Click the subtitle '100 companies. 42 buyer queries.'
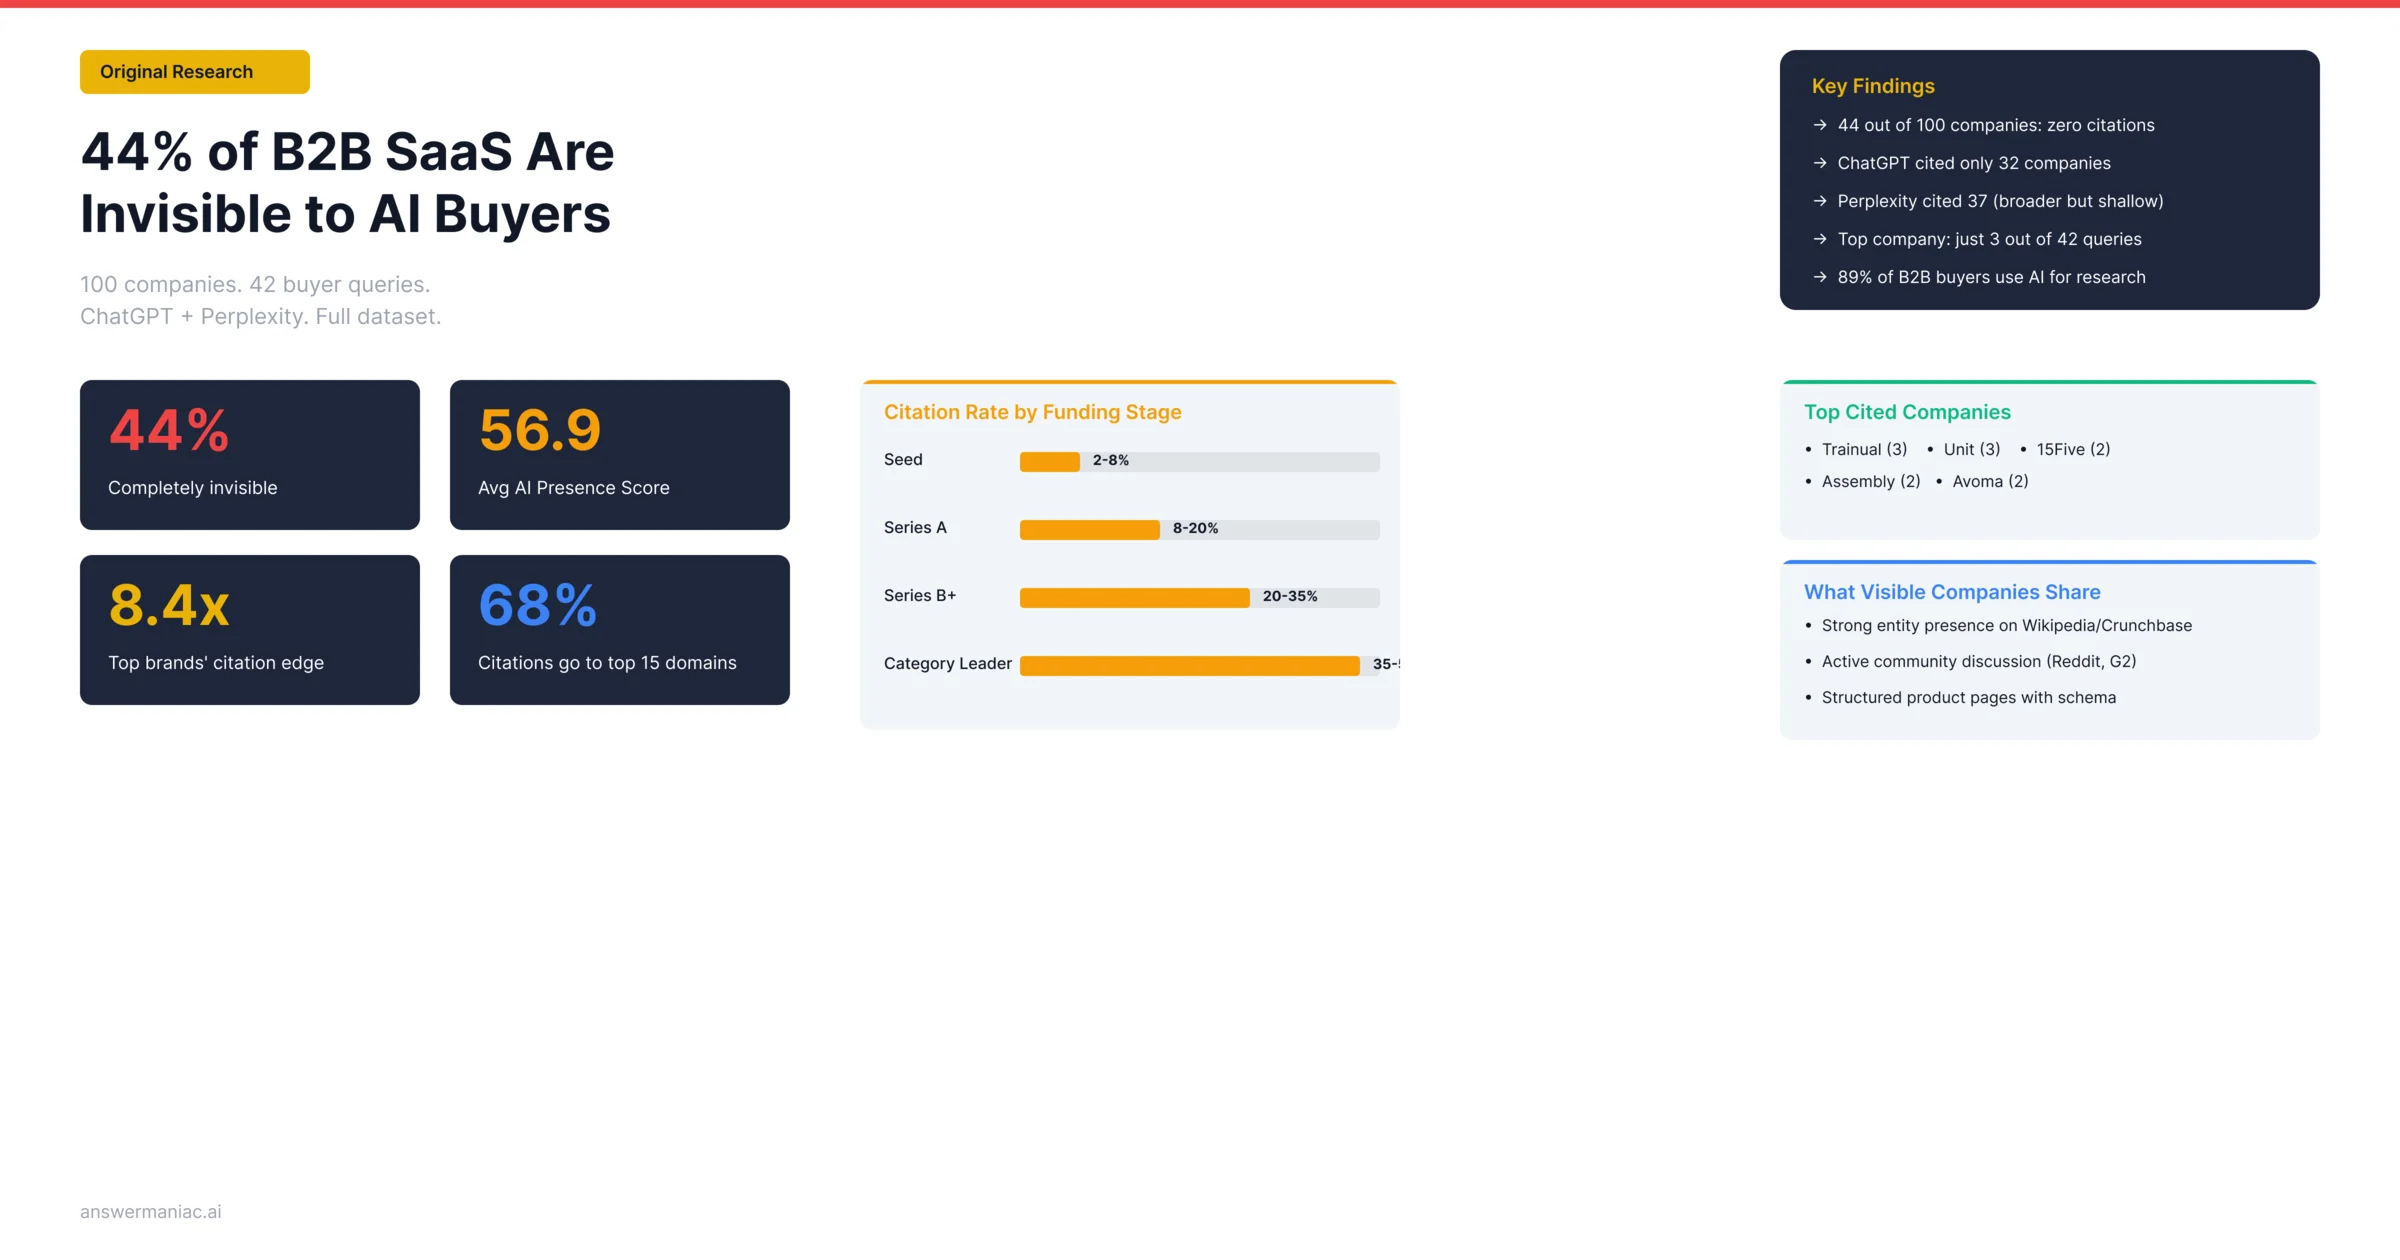This screenshot has width=2400, height=1260. 255,284
